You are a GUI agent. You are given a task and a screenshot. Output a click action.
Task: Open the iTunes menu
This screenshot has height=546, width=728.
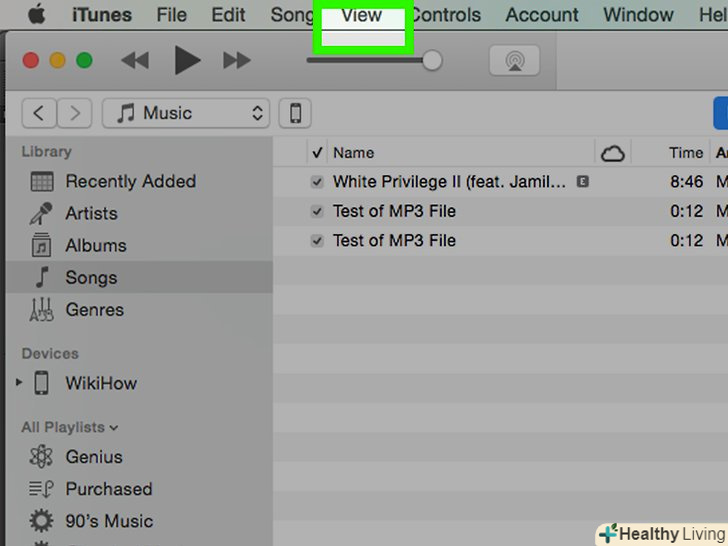(x=102, y=15)
